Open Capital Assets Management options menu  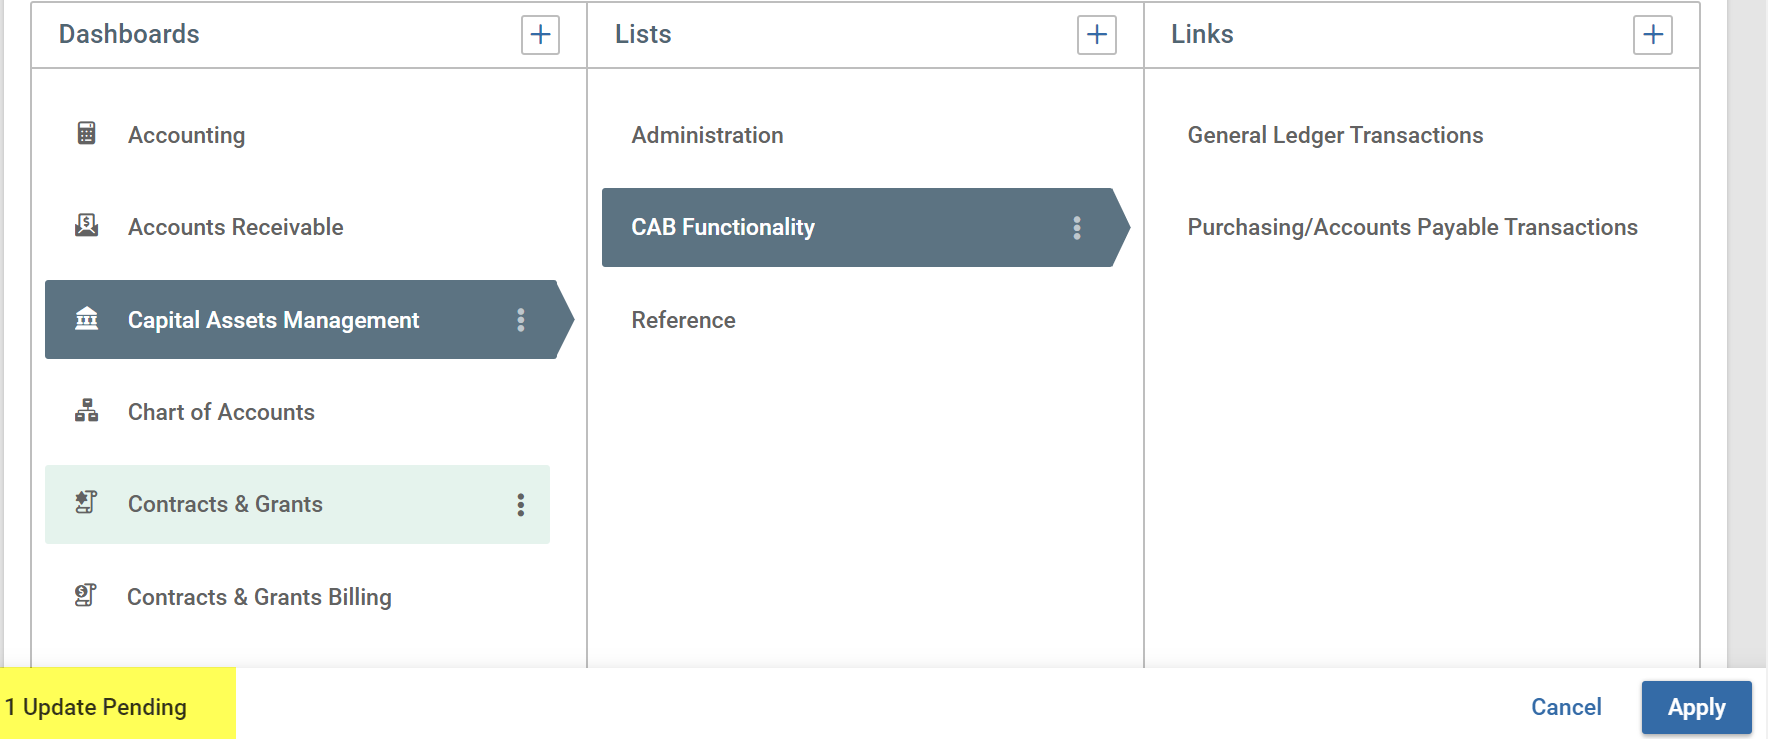(x=521, y=320)
